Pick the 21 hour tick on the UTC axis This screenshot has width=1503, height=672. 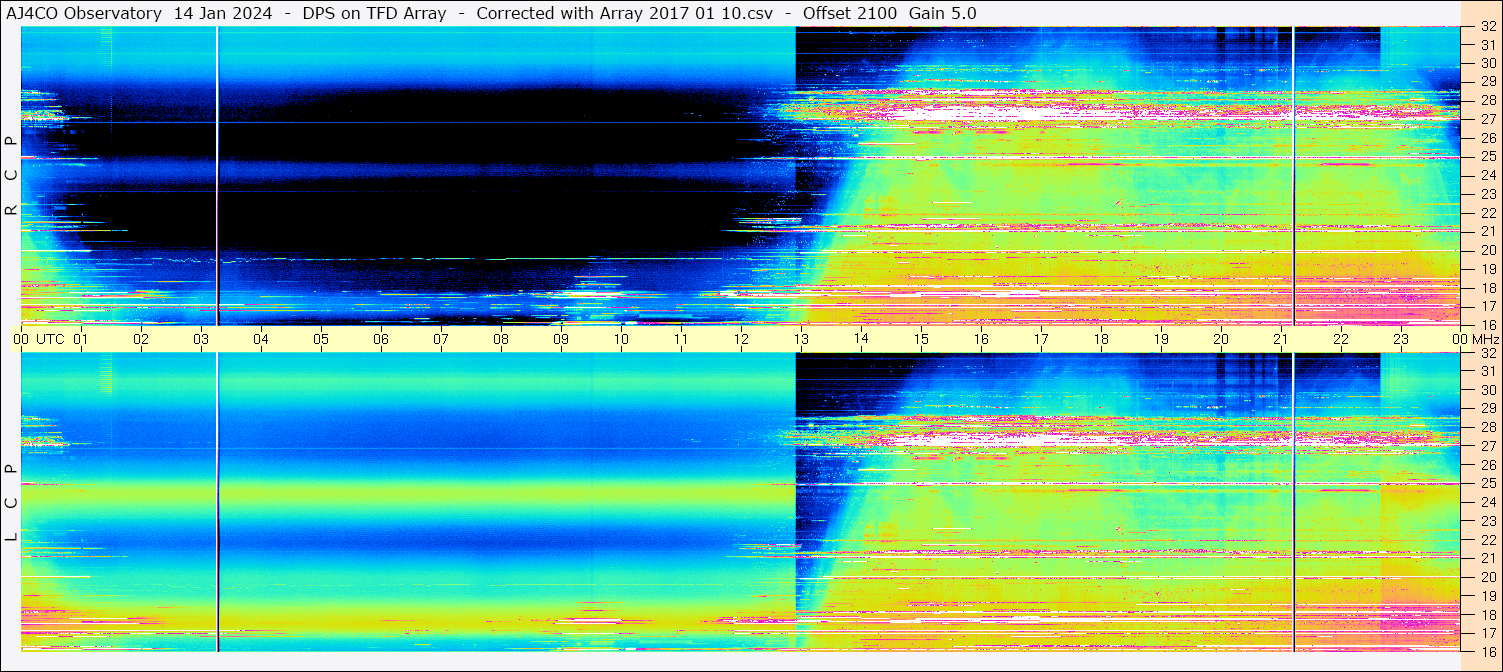pyautogui.click(x=1281, y=339)
